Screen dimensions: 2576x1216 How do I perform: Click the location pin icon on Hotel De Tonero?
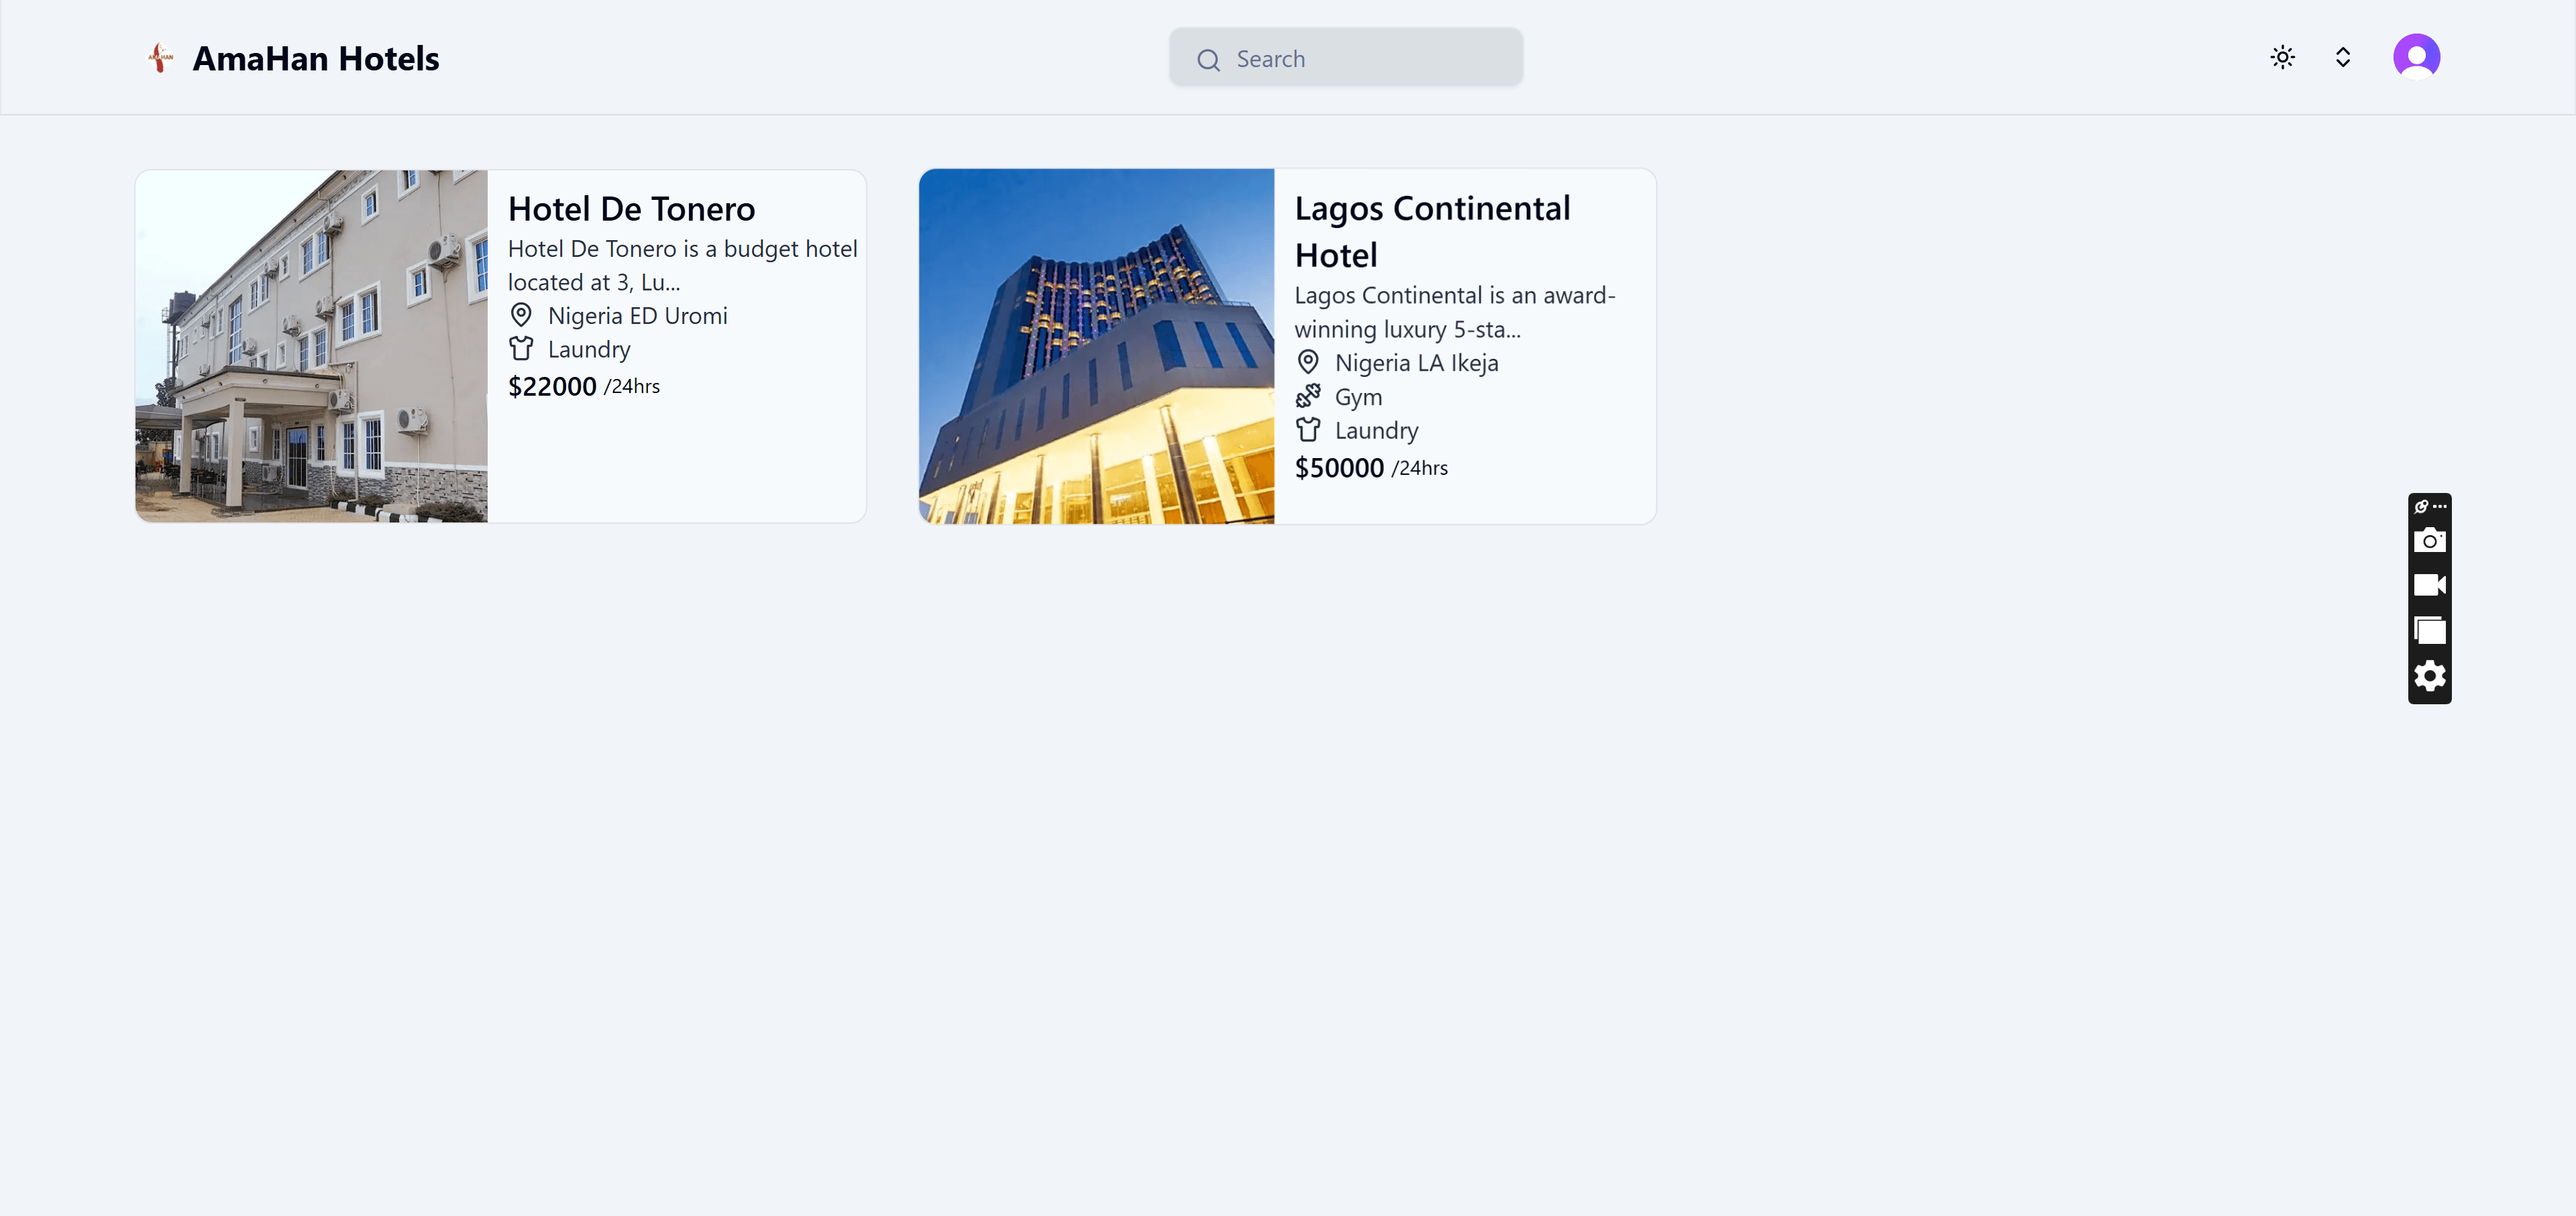pos(521,314)
